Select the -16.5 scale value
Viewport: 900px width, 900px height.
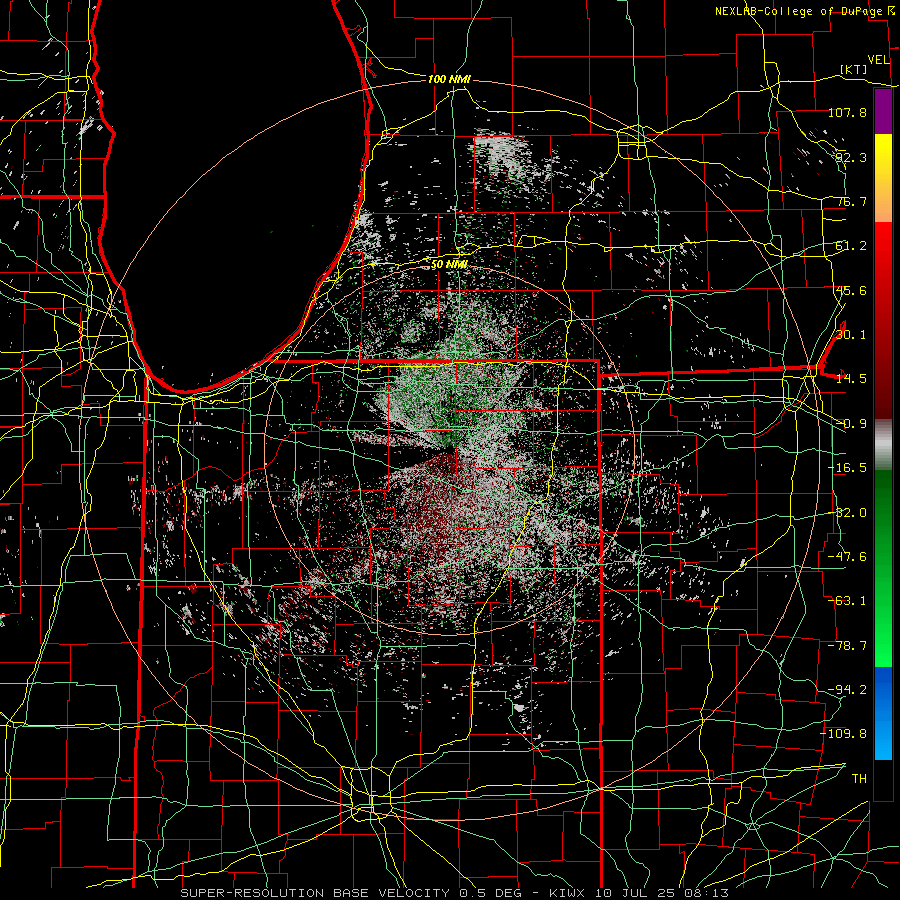[x=847, y=468]
